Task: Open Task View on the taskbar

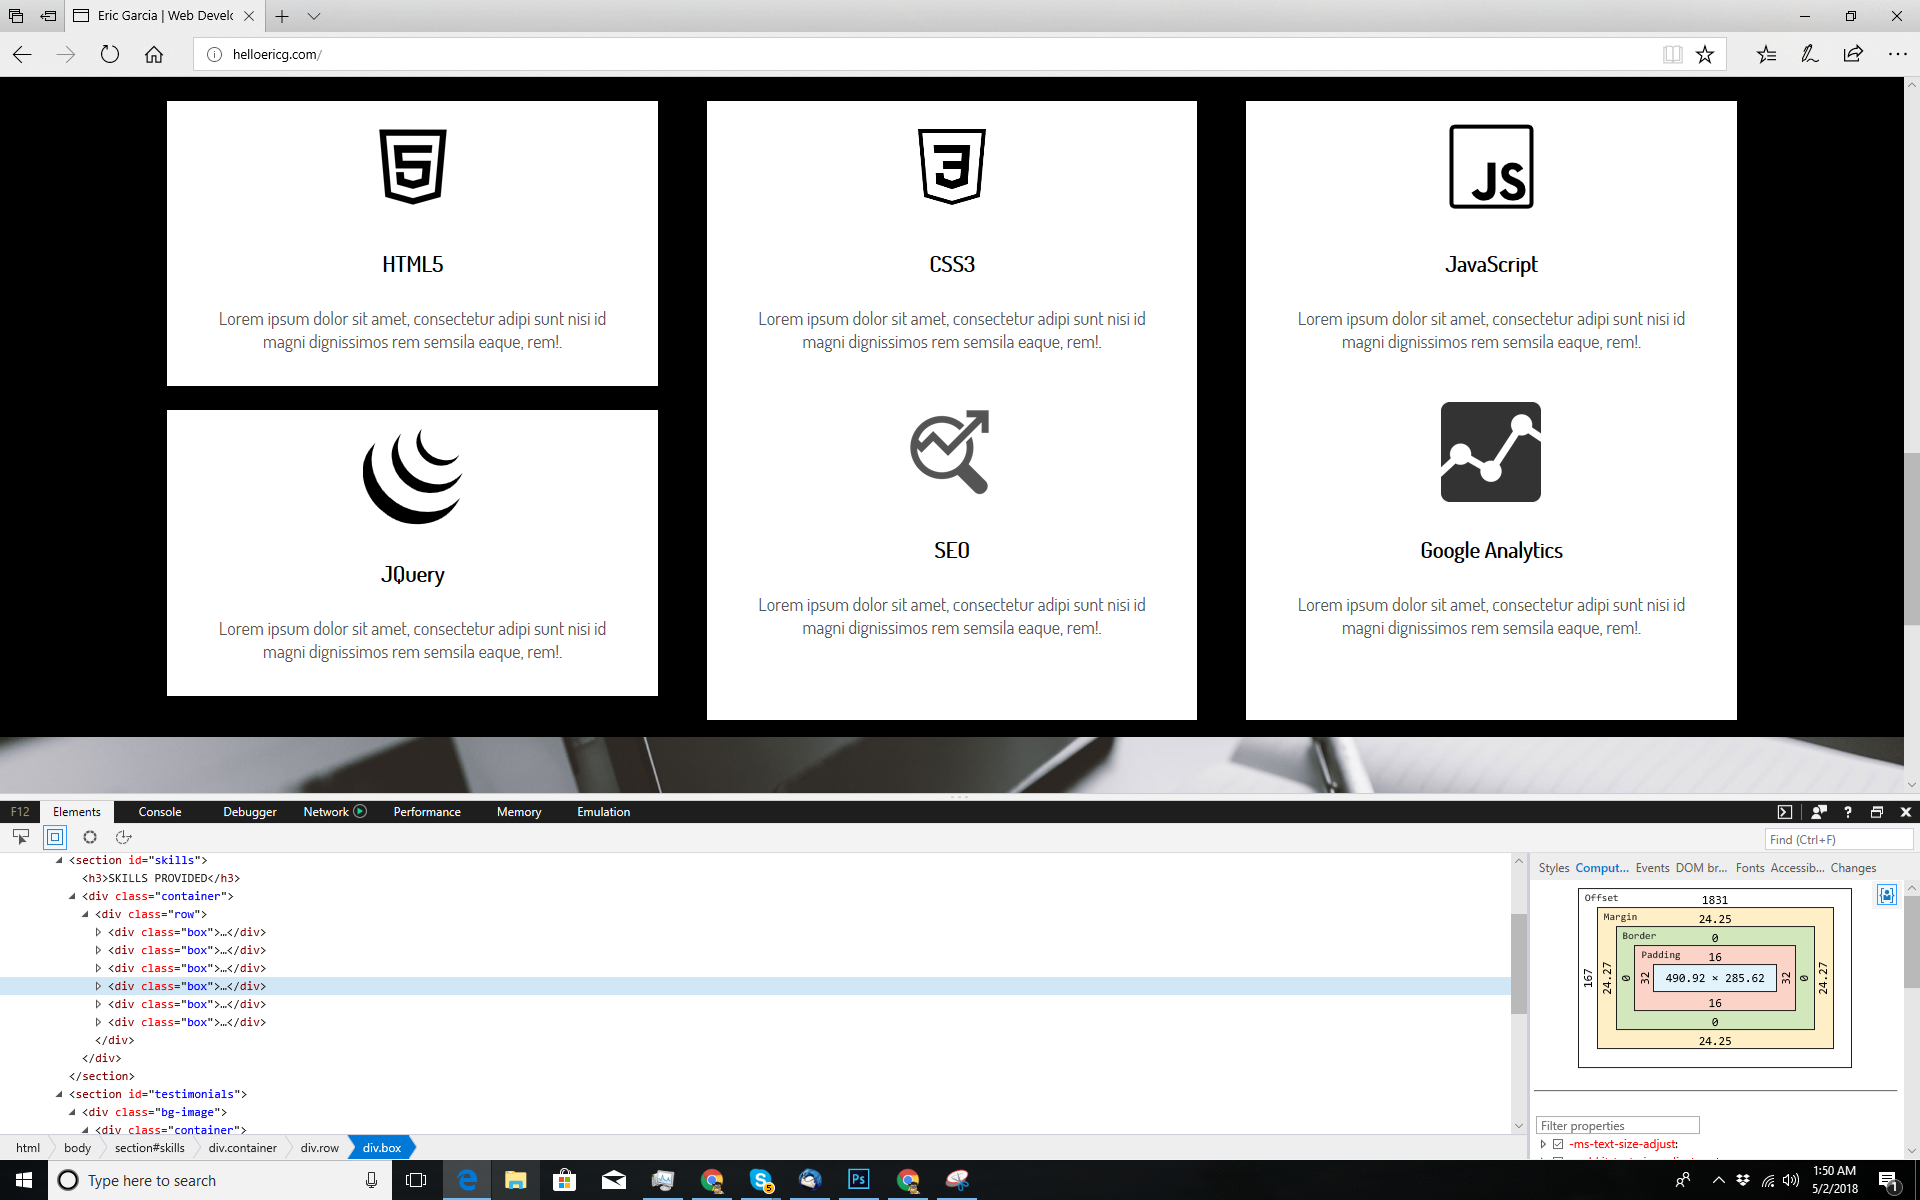Action: pyautogui.click(x=416, y=1180)
